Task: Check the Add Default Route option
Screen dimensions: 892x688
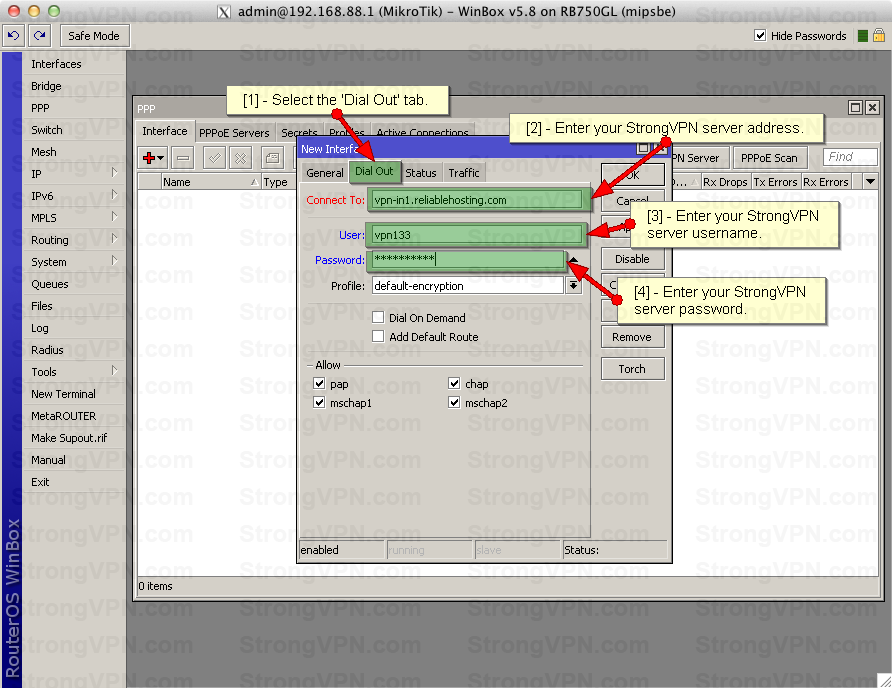Action: [x=378, y=337]
